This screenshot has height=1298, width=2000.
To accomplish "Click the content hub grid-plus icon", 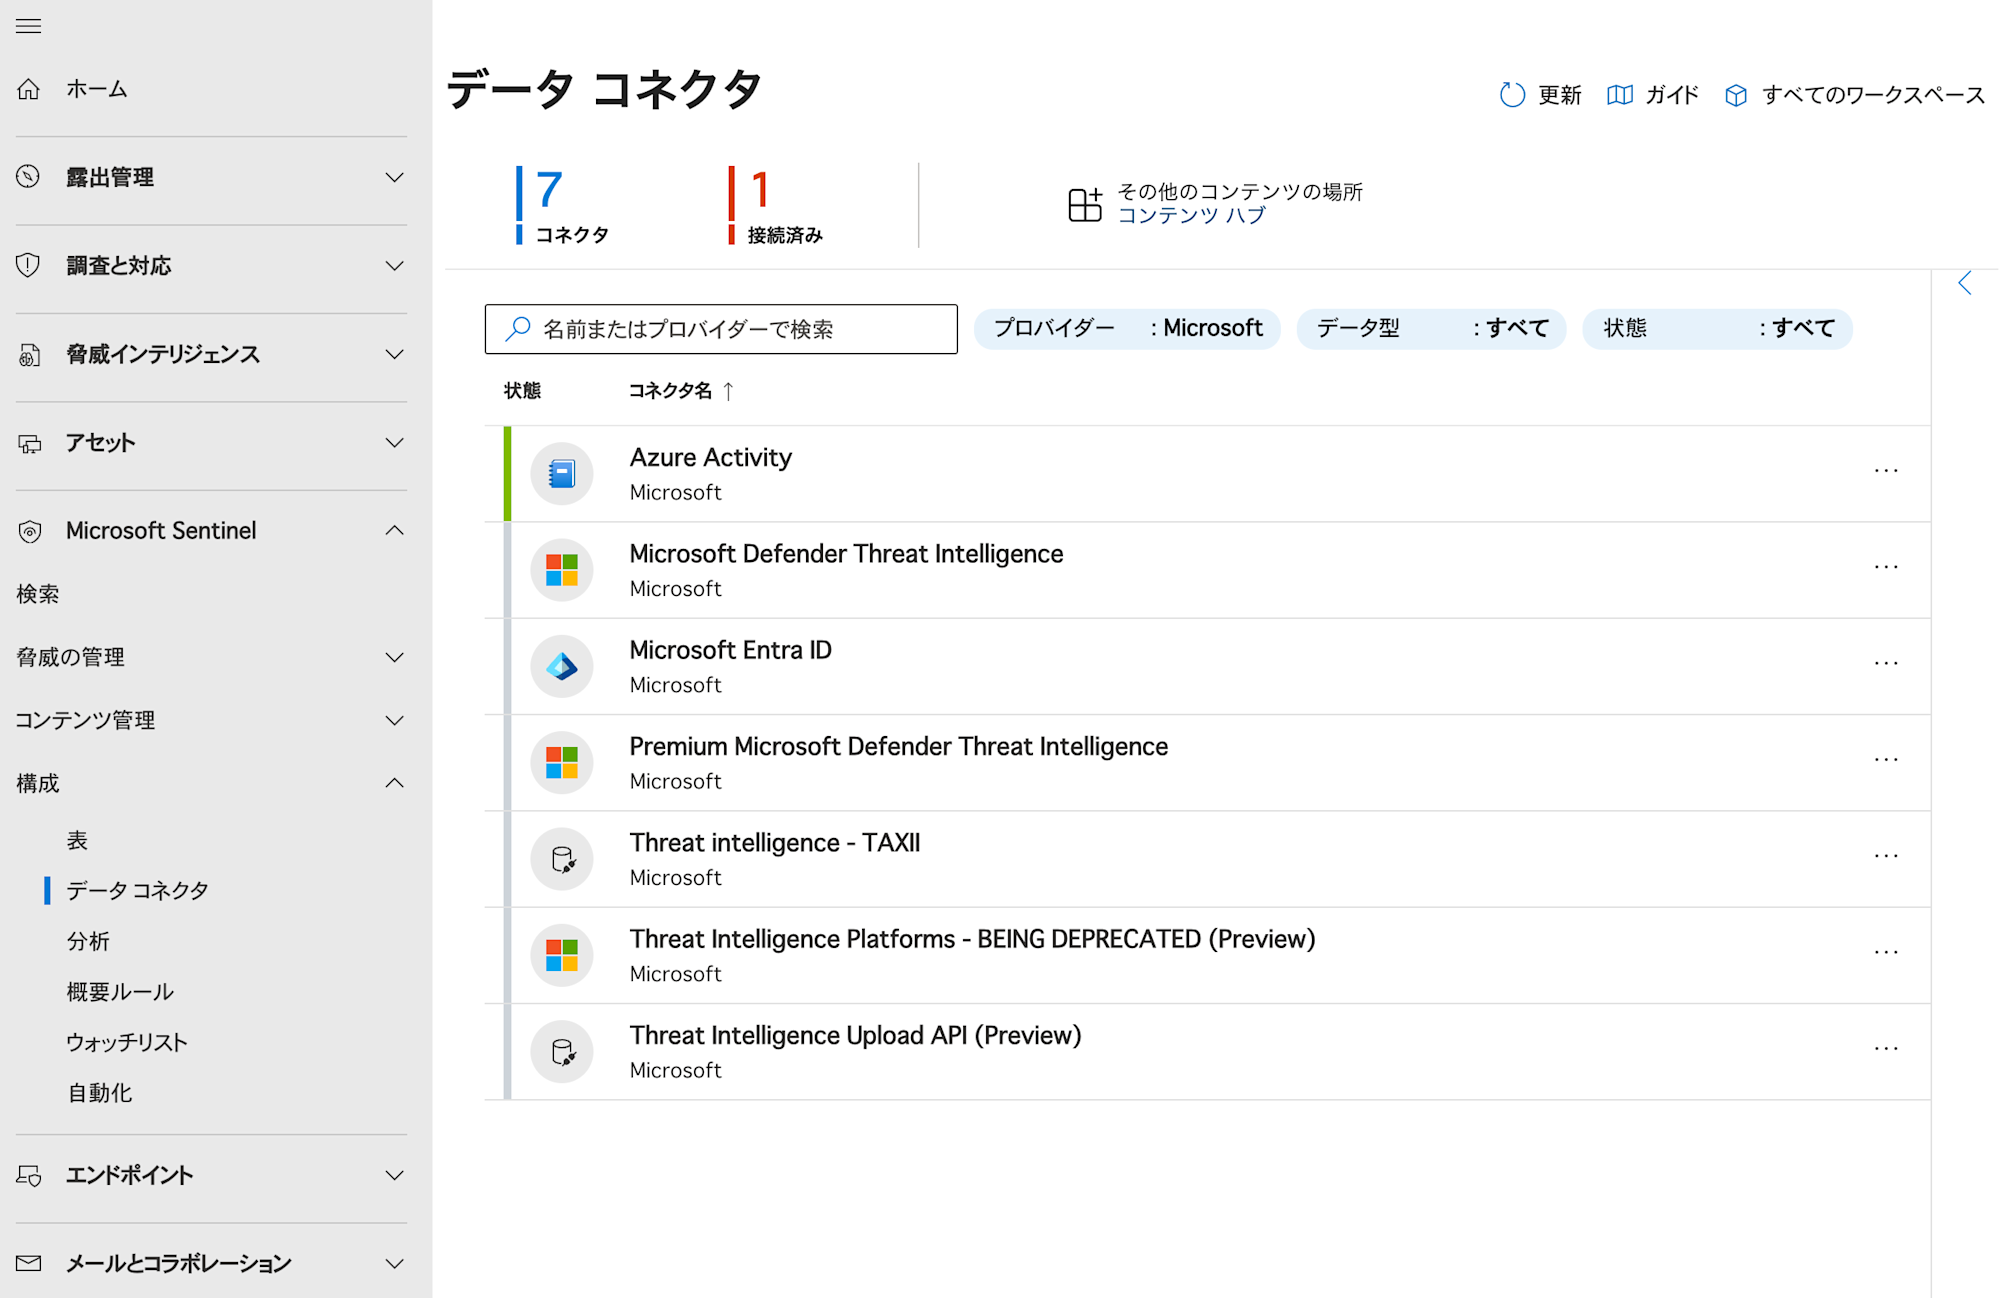I will click(x=1085, y=204).
